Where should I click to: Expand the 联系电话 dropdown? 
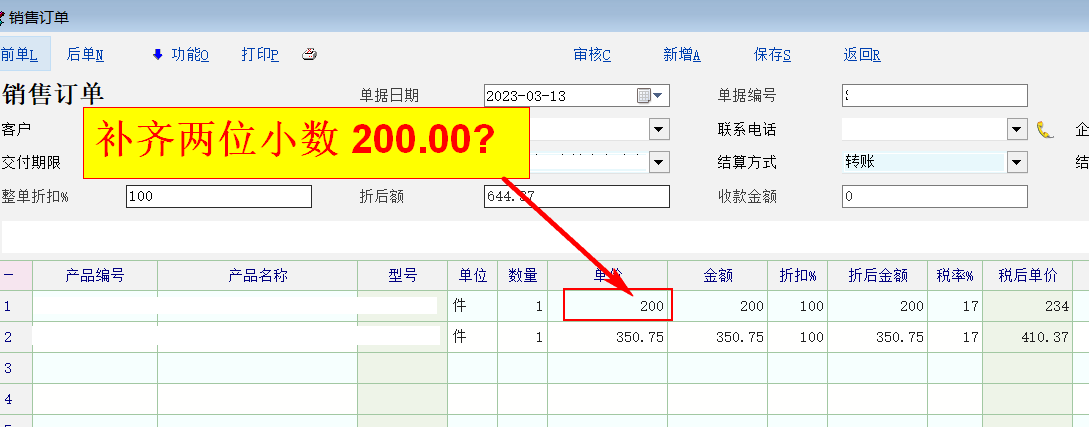pyautogui.click(x=1017, y=129)
